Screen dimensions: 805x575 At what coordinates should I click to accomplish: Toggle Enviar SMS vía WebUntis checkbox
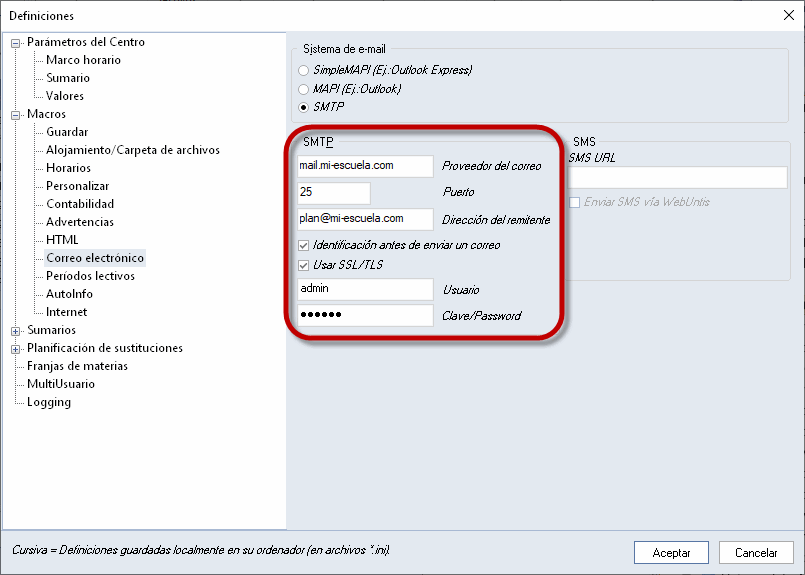(574, 202)
